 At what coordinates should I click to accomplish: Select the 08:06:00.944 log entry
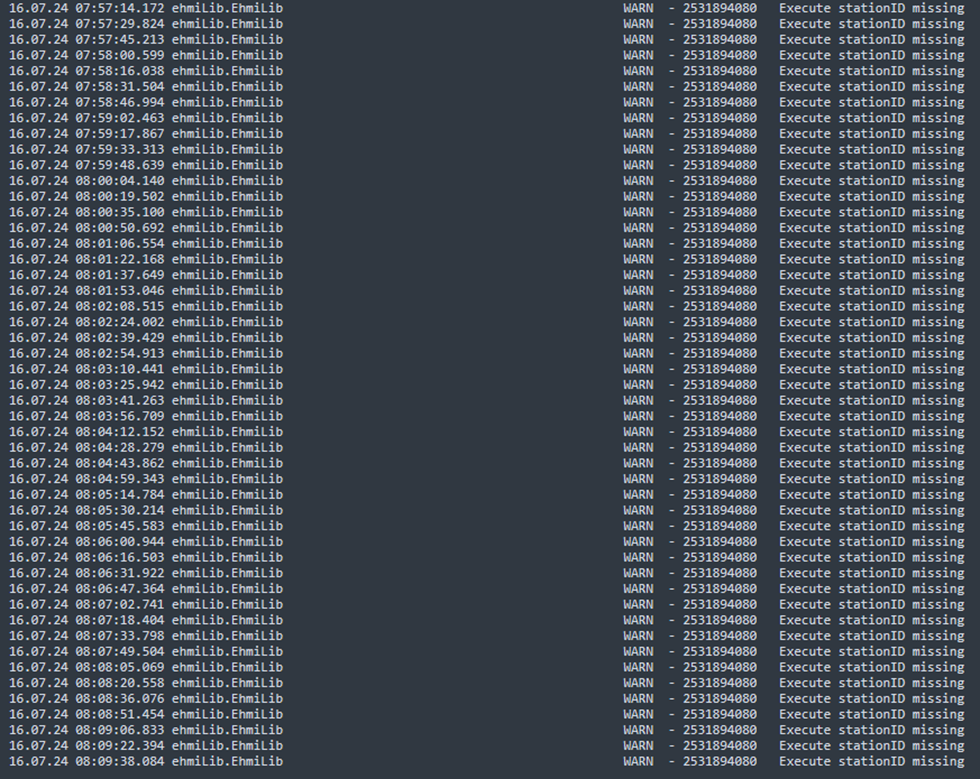point(486,541)
